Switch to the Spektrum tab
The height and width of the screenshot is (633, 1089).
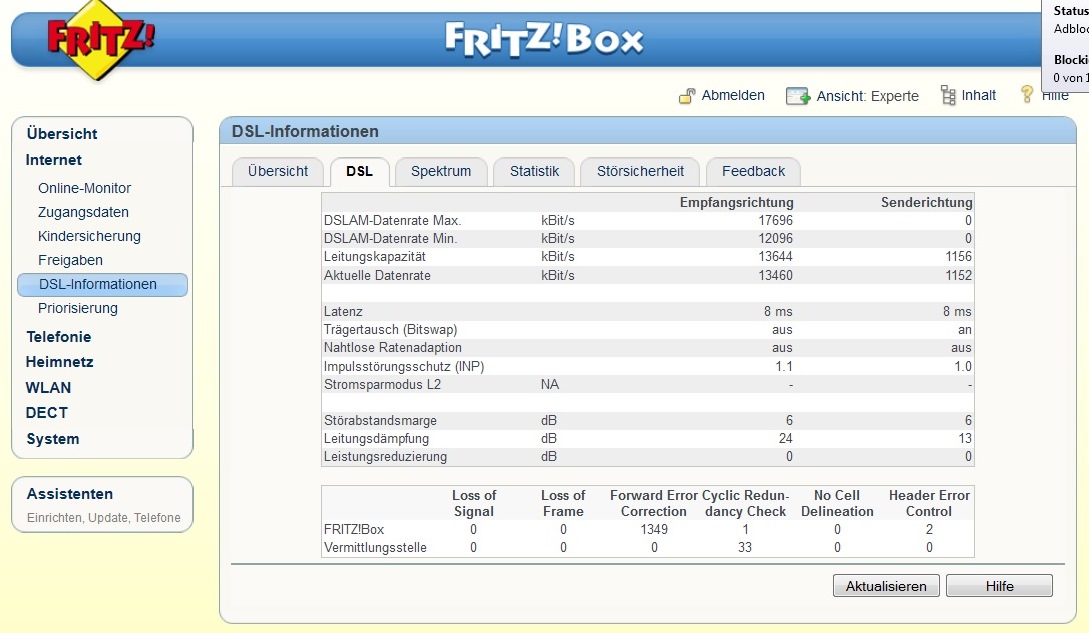coord(441,172)
